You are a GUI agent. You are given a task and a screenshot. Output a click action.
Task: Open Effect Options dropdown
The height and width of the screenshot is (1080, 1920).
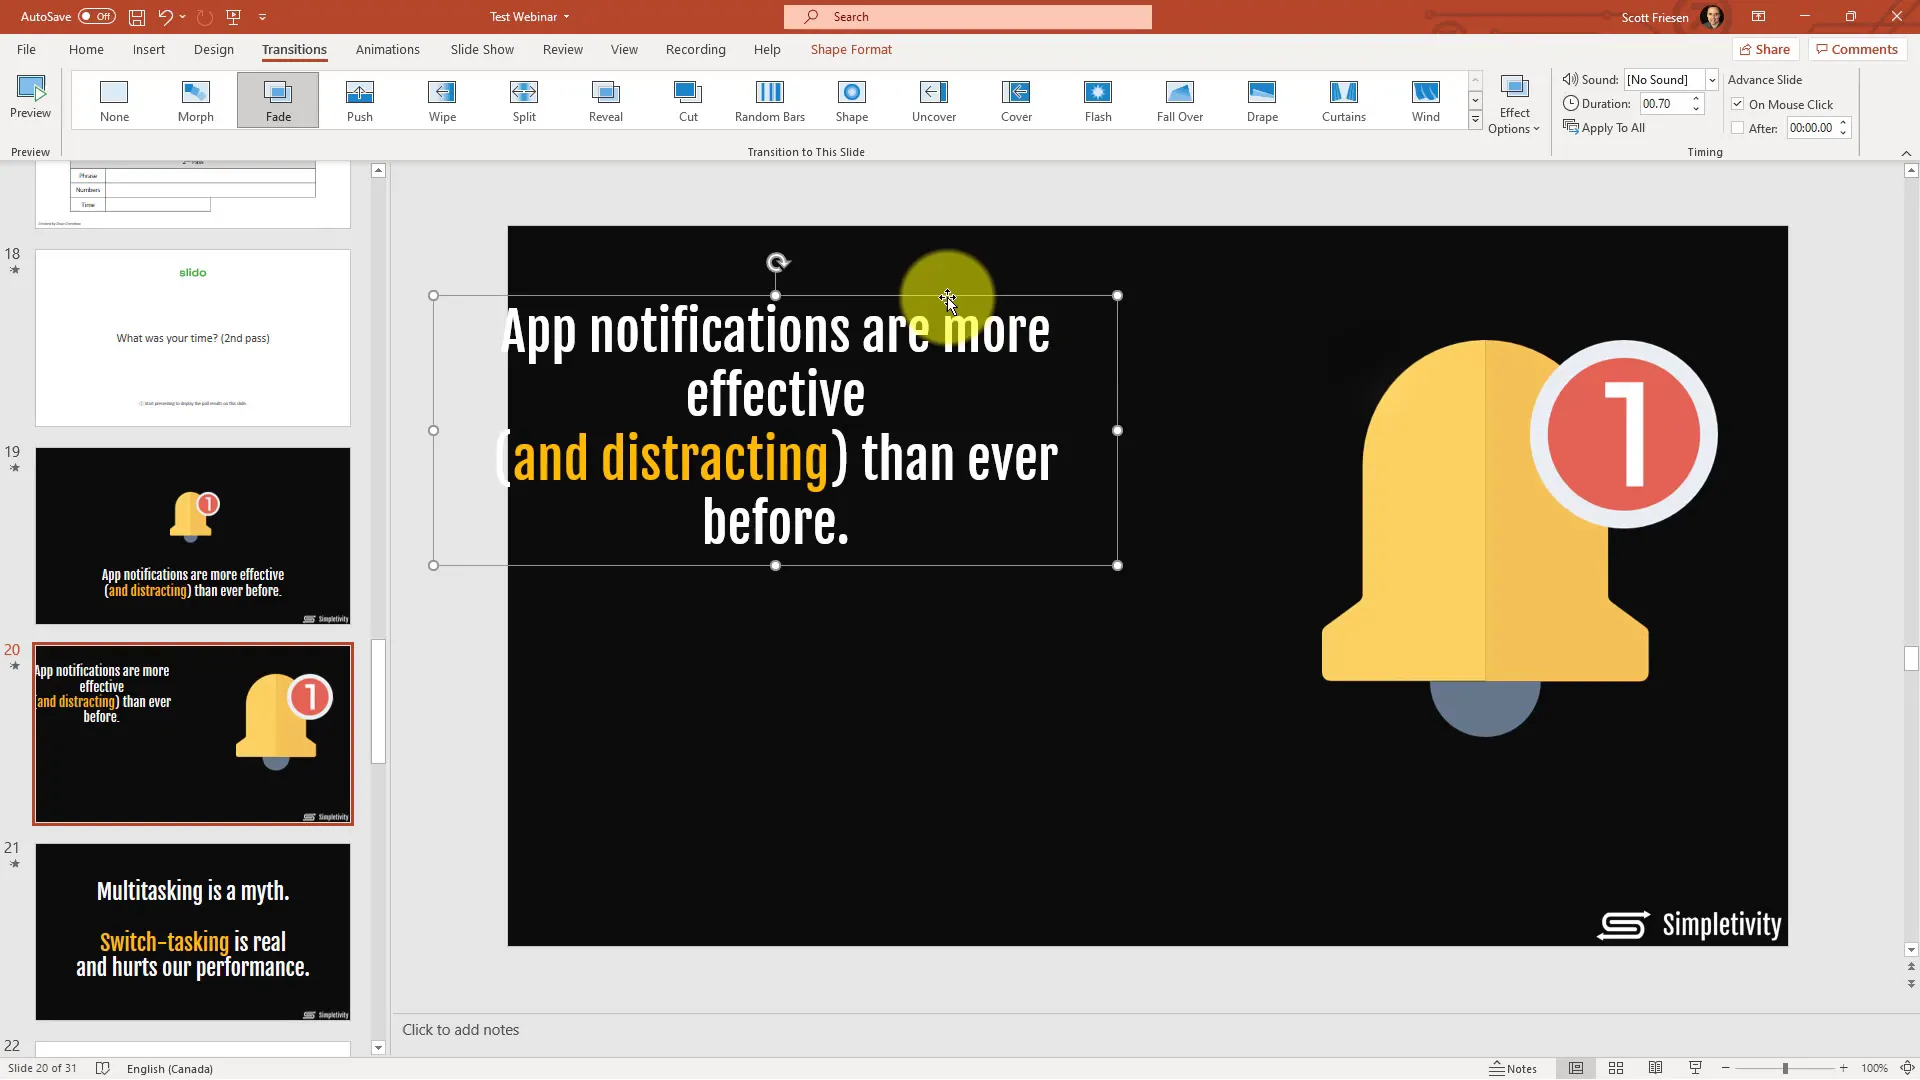(x=1514, y=104)
